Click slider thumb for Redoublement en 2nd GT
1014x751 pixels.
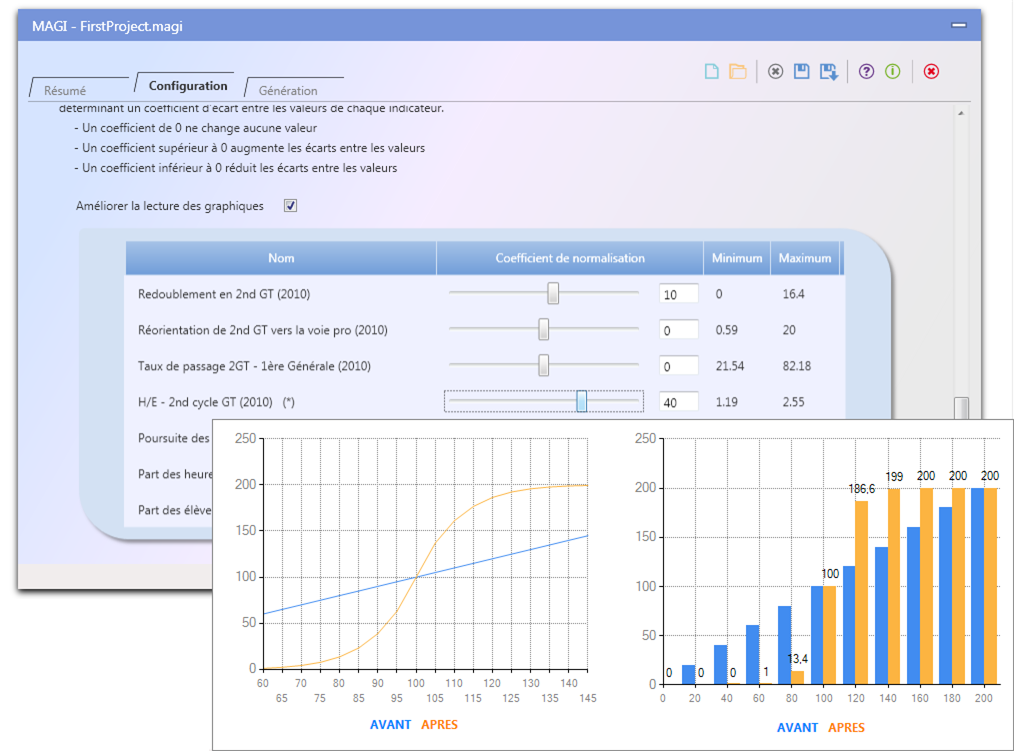point(553,293)
